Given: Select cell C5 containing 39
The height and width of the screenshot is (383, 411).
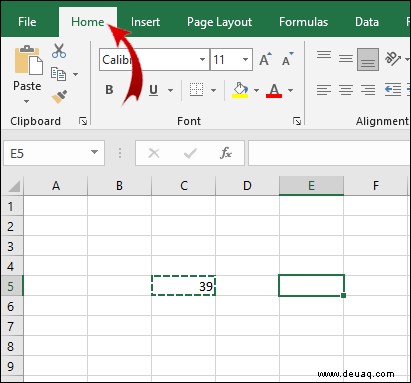Looking at the screenshot, I should 183,285.
